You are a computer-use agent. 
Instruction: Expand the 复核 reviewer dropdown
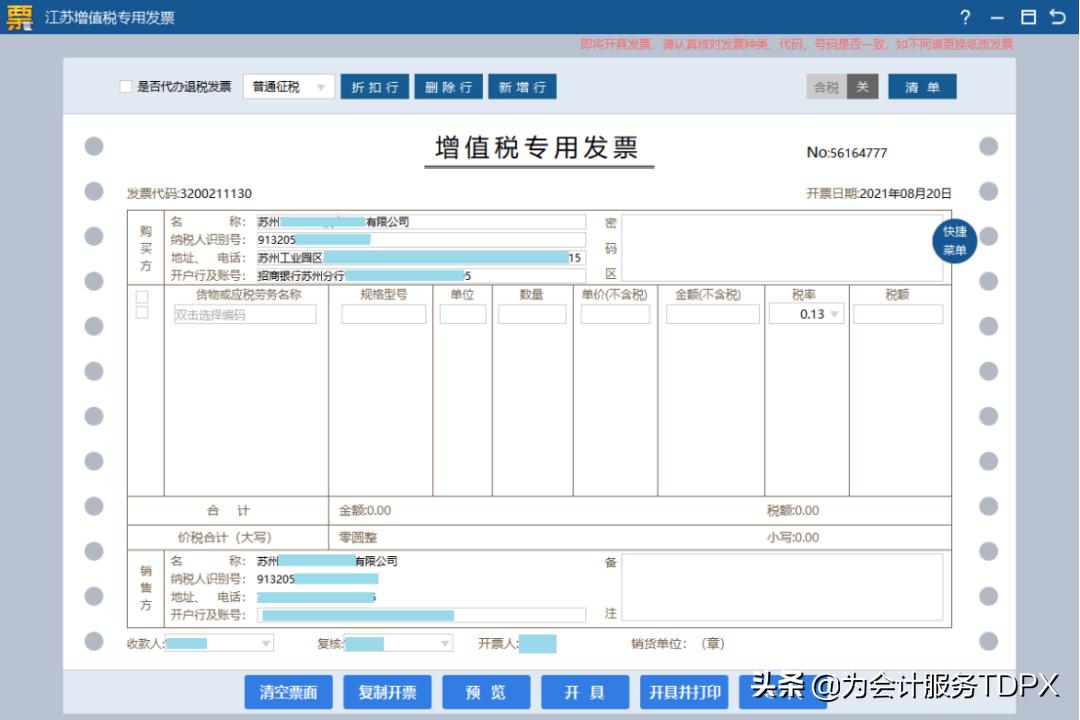[444, 643]
